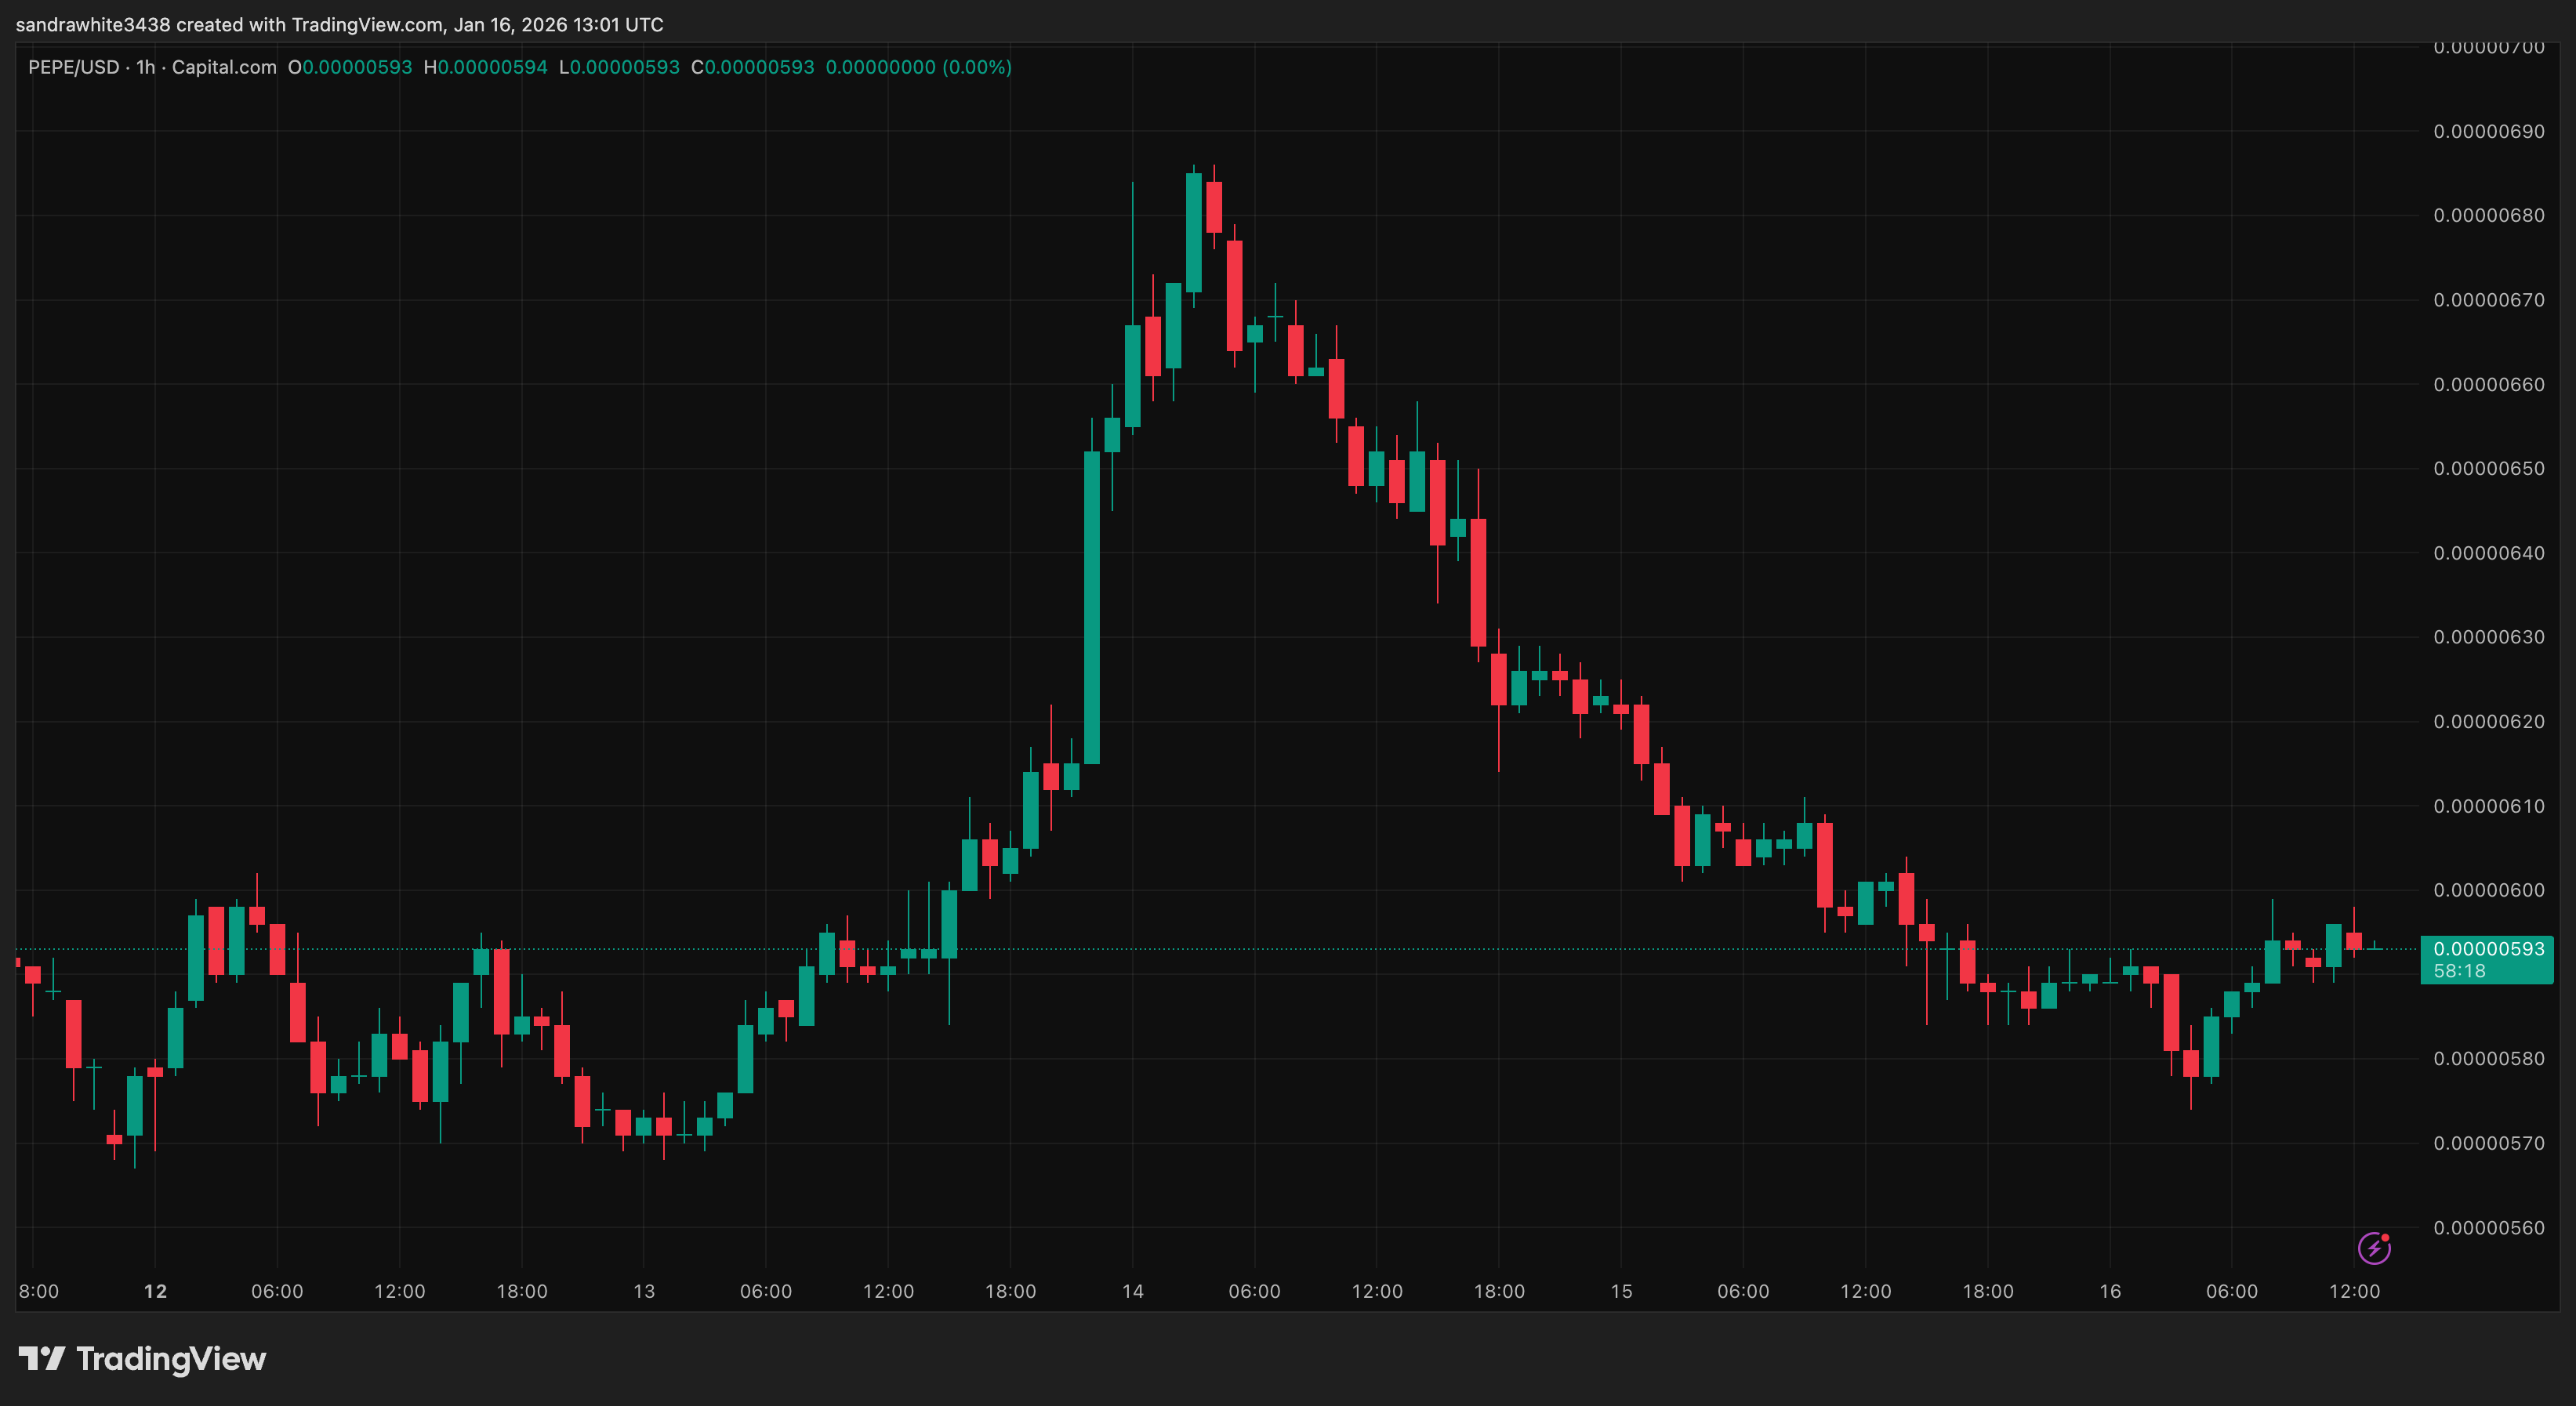Click the open value O0.00000593 in the legend
Screen dimensions: 2576x1406
pyautogui.click(x=350, y=67)
